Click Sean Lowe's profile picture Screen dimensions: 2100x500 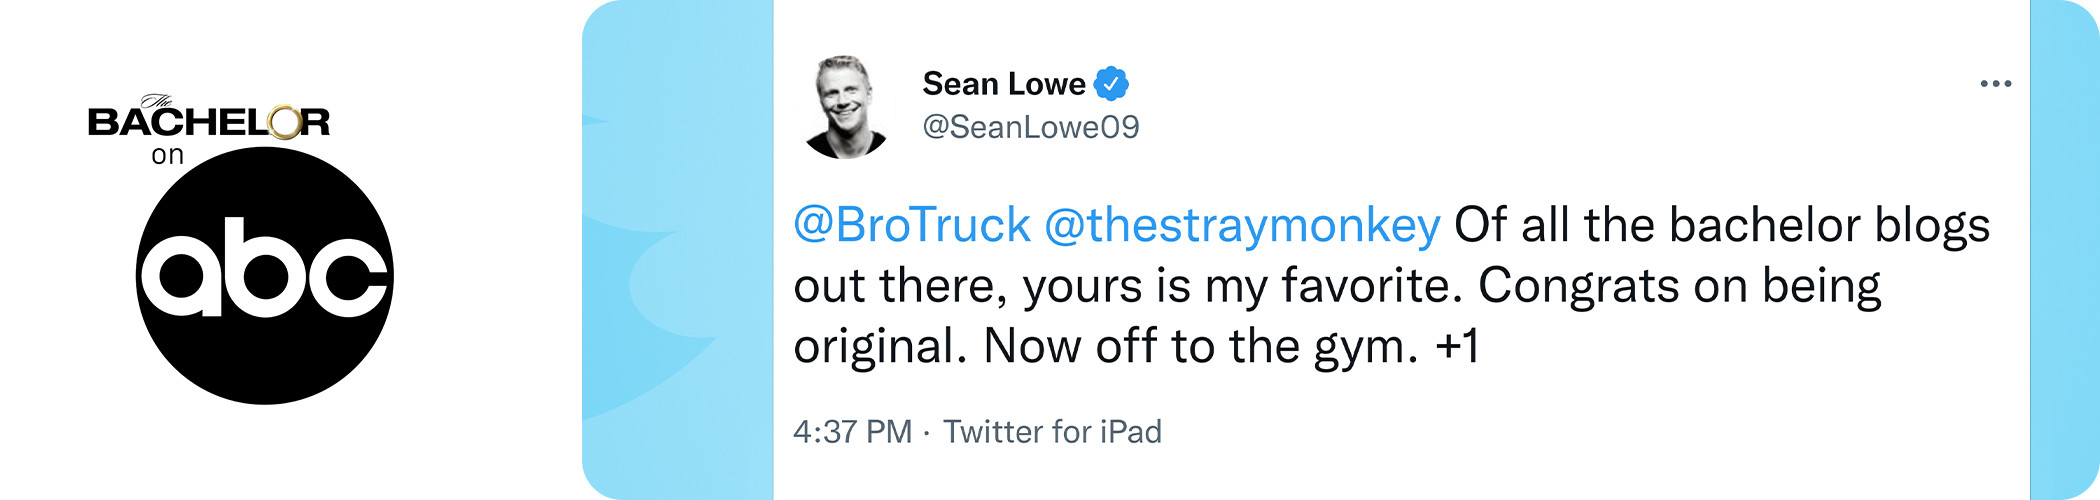click(847, 107)
